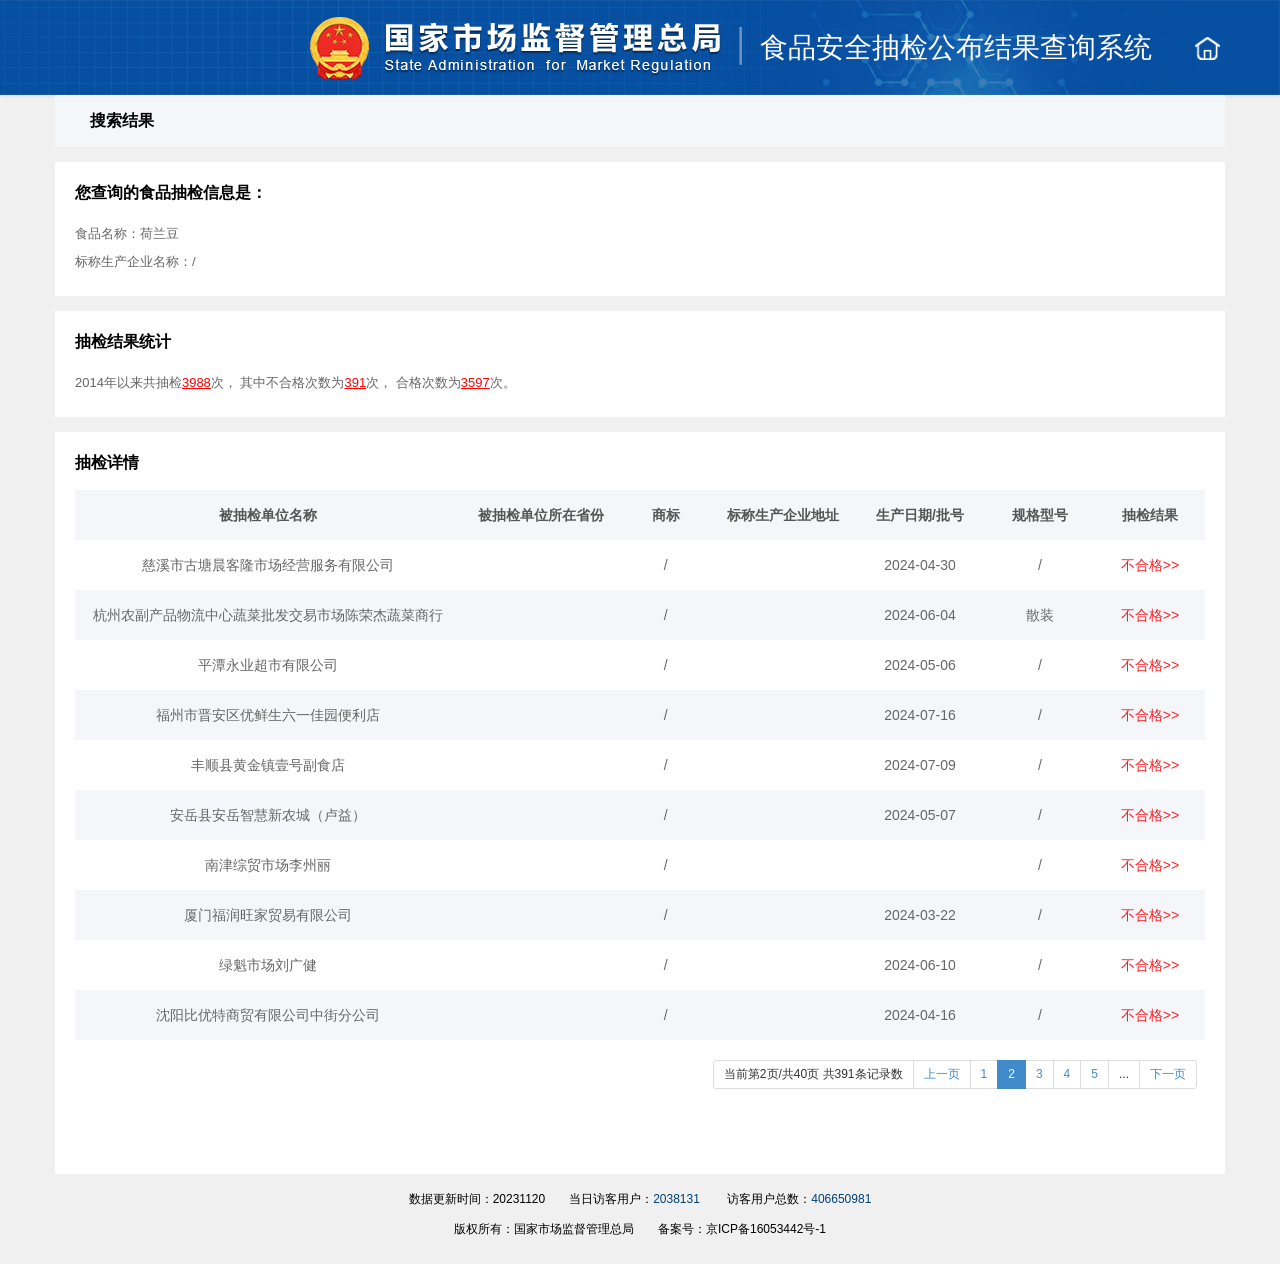
Task: Click 食品名称：荷兰豆 text
Action: tap(127, 234)
